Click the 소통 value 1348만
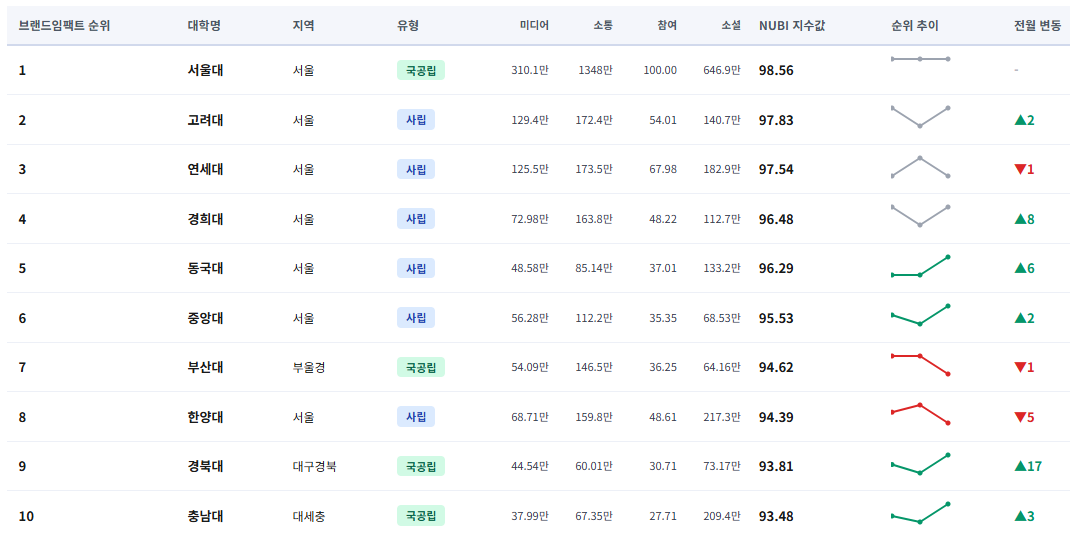Image resolution: width=1070 pixels, height=537 pixels. click(x=595, y=70)
